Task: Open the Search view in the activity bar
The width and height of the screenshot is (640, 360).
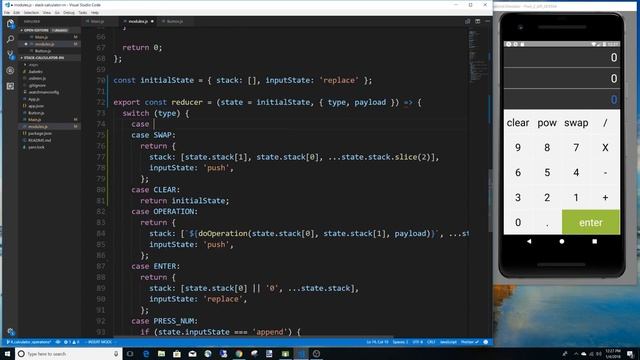Action: 11,39
